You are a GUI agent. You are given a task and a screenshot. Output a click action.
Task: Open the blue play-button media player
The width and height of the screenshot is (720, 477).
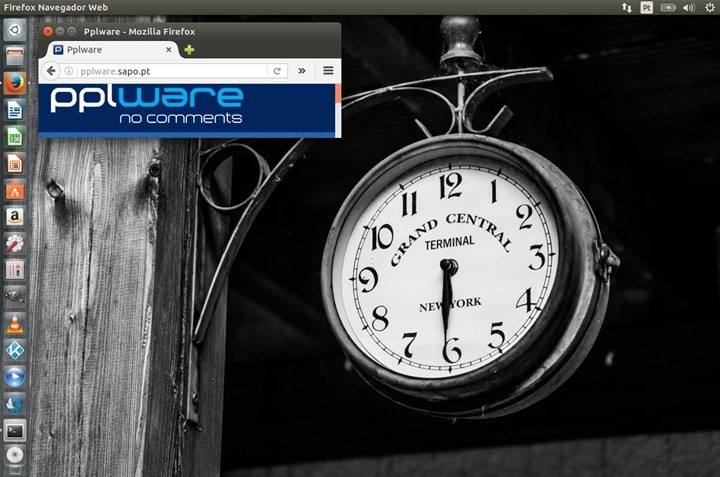tap(15, 377)
